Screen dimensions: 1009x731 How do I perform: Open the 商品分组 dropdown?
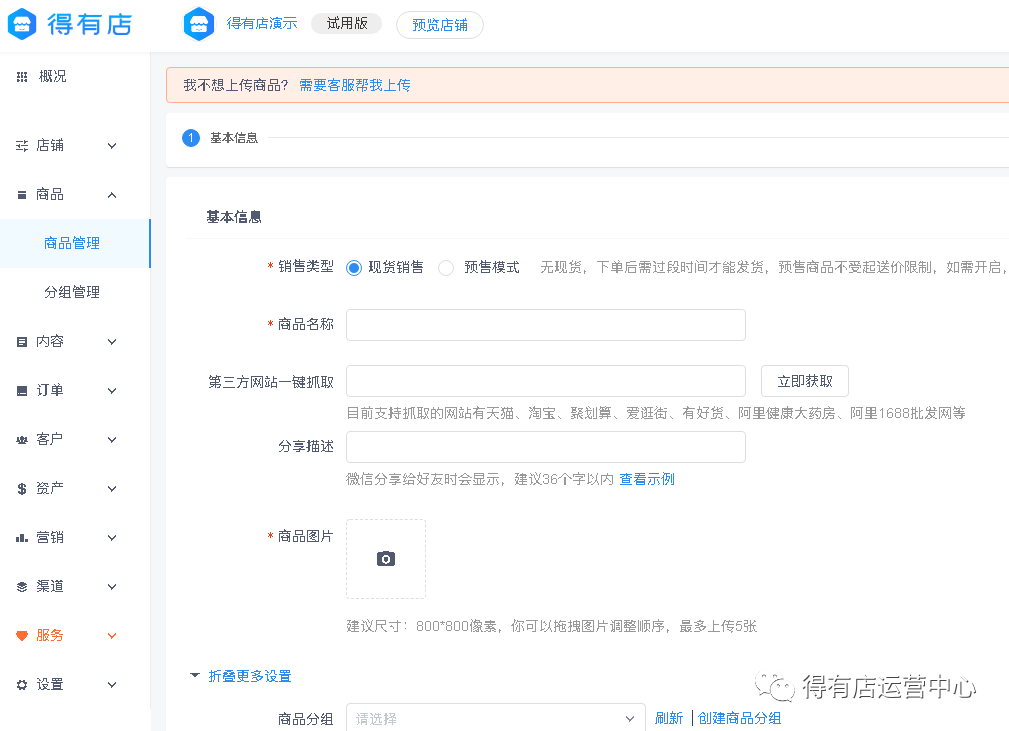point(495,718)
